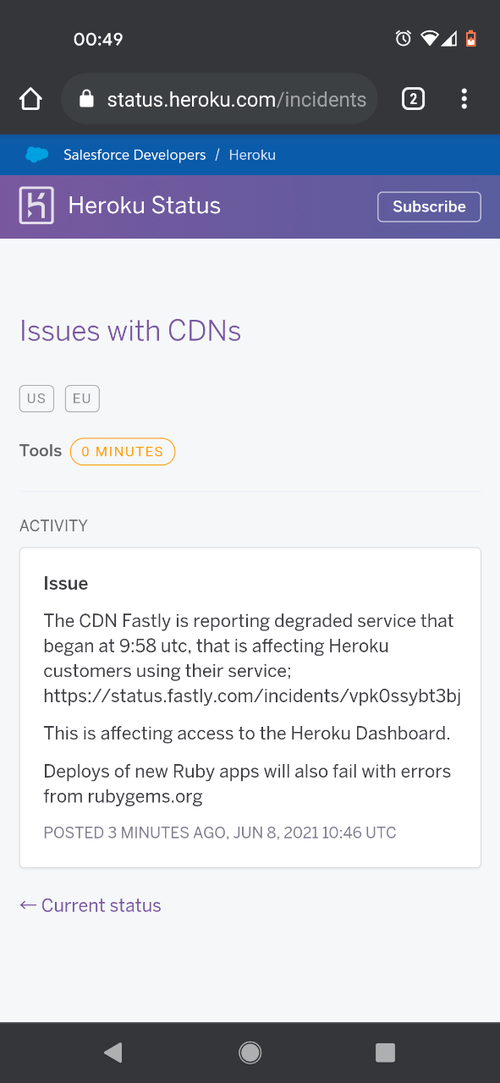
Task: Tap the alarm icon in the status bar
Action: 403,39
